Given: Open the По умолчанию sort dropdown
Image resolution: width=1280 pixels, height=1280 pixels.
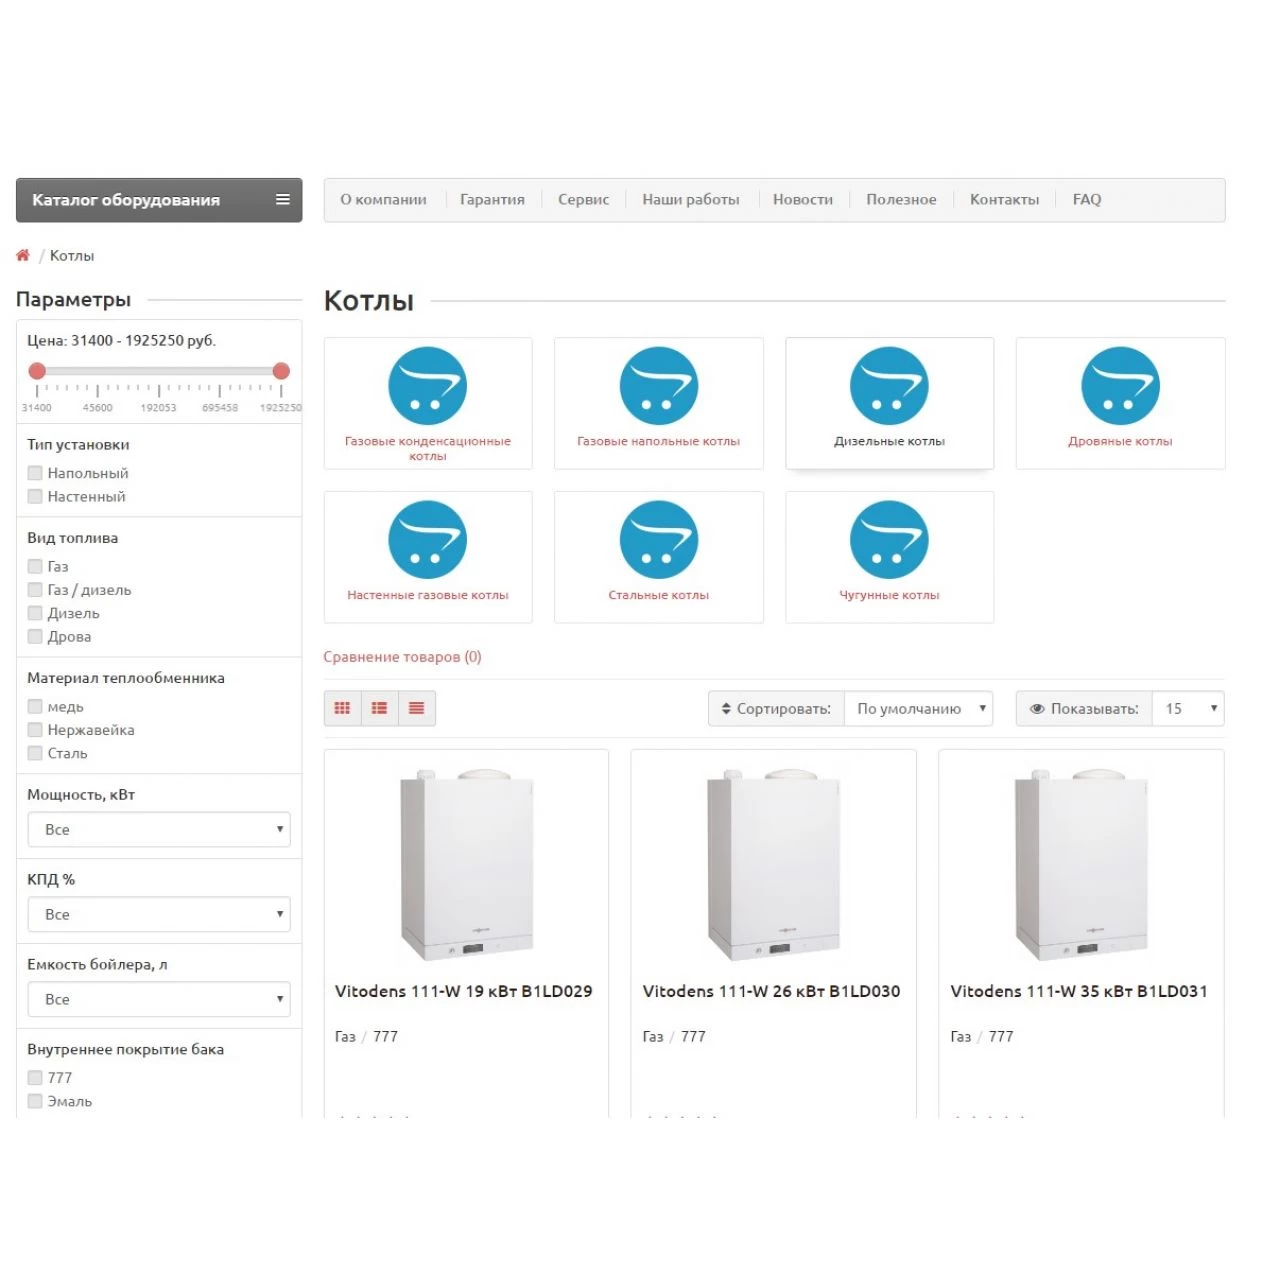Looking at the screenshot, I should (918, 708).
